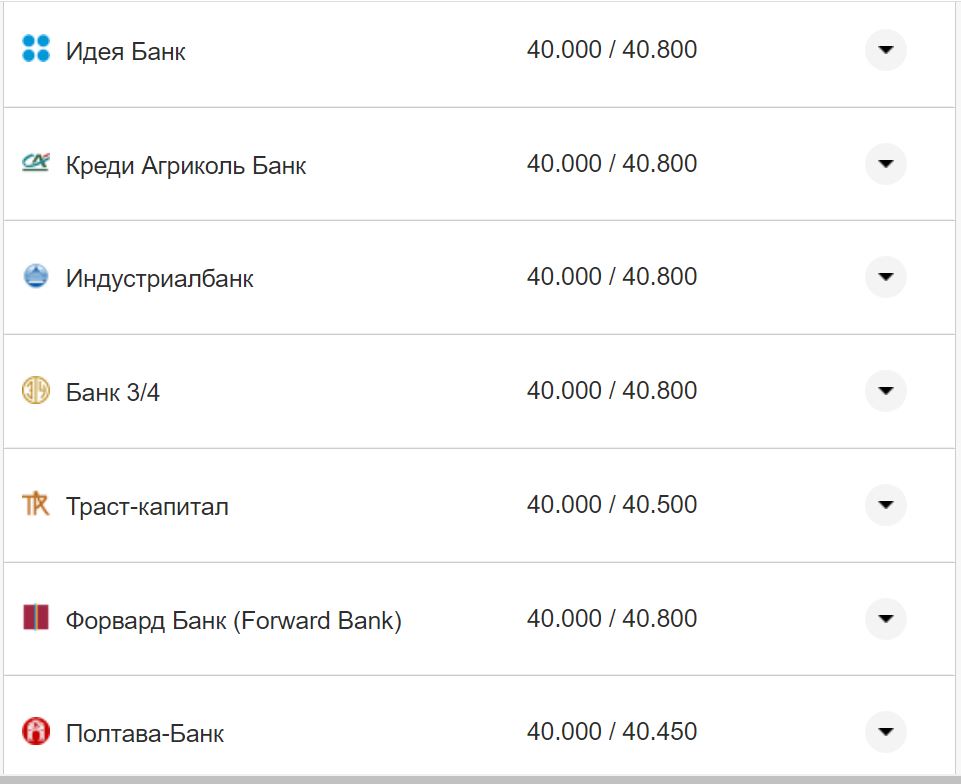This screenshot has height=784, width=961.
Task: Click the Форвард Банк (Forward Bank) name
Action: pyautogui.click(x=232, y=620)
